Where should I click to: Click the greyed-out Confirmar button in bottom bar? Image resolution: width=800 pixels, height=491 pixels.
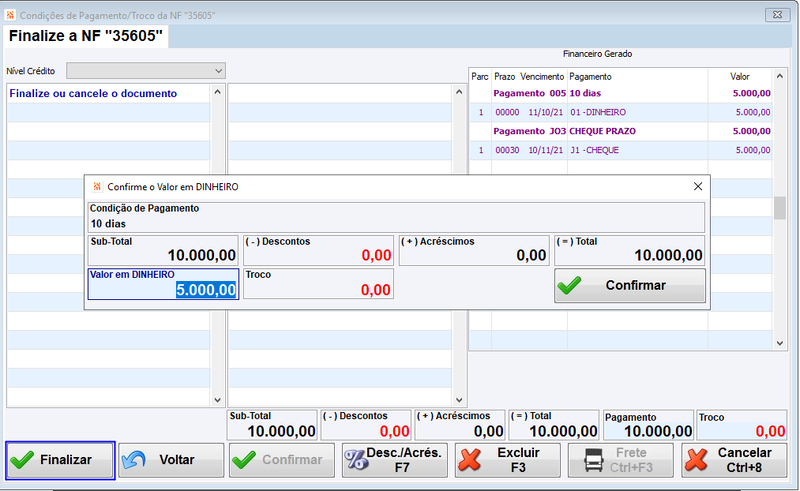282,460
